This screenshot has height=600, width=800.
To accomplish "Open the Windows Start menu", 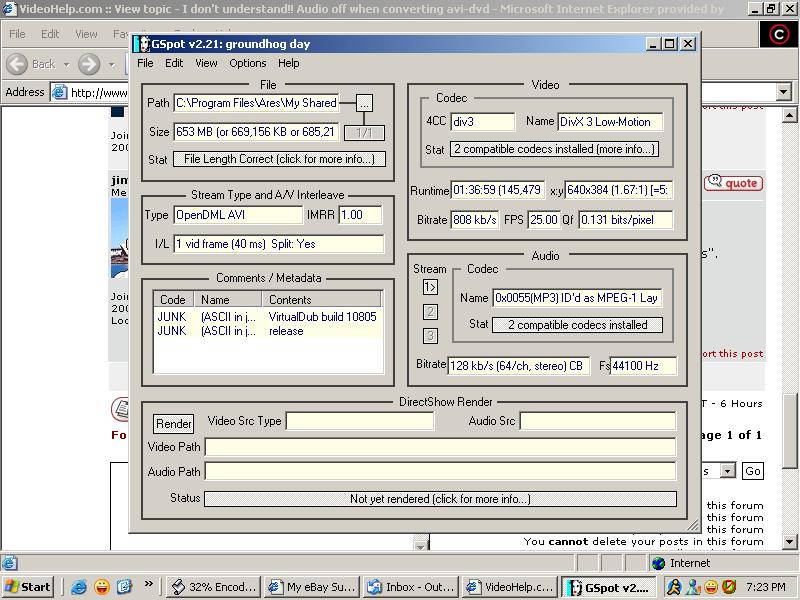I will pyautogui.click(x=28, y=587).
